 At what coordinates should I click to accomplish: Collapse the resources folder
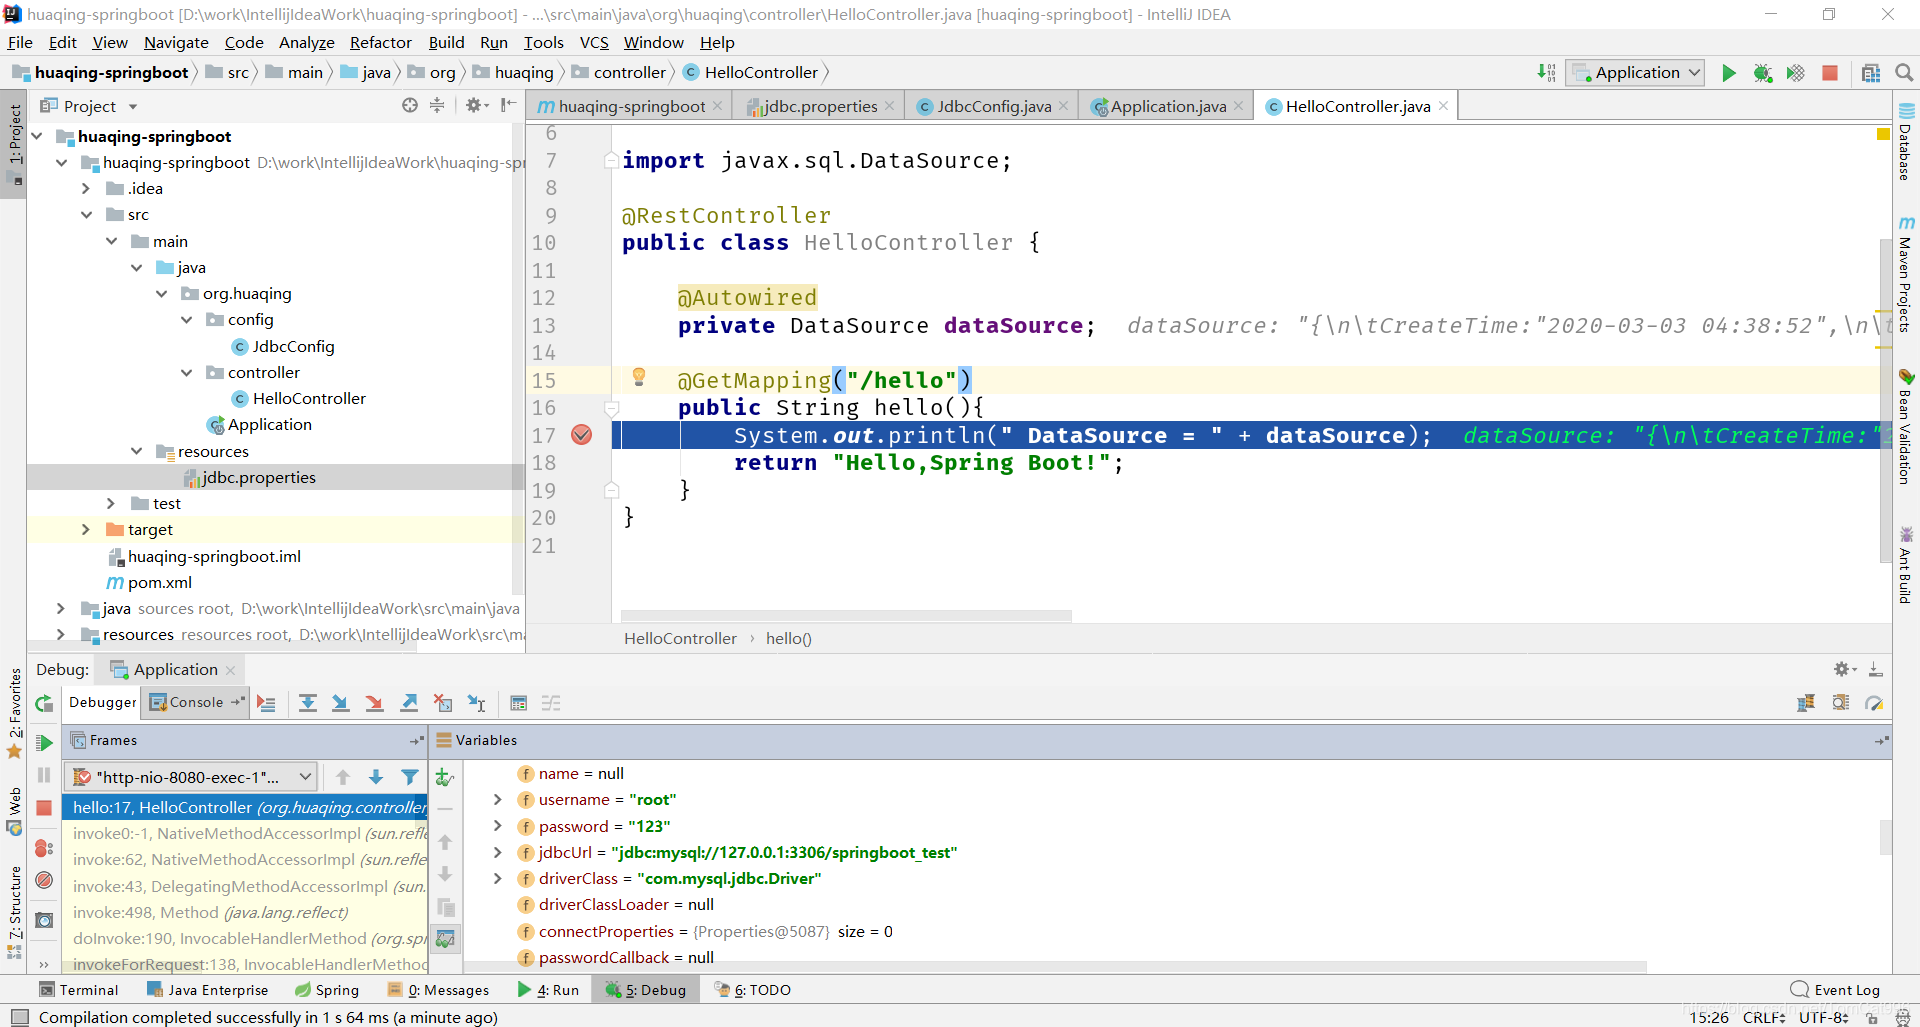point(136,452)
